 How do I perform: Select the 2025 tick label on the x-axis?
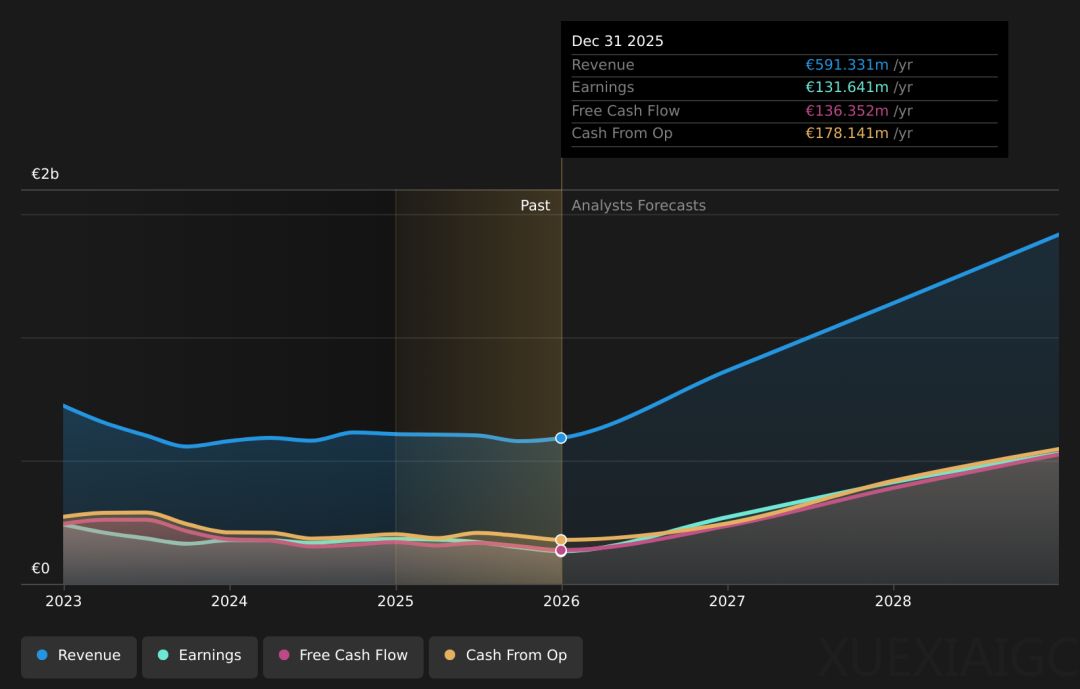[x=395, y=602]
